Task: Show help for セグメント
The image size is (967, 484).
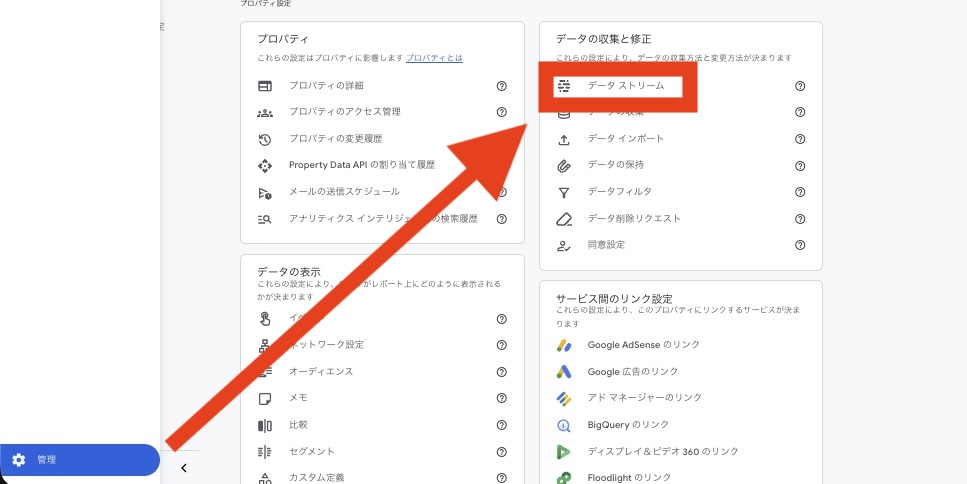Action: pyautogui.click(x=501, y=452)
